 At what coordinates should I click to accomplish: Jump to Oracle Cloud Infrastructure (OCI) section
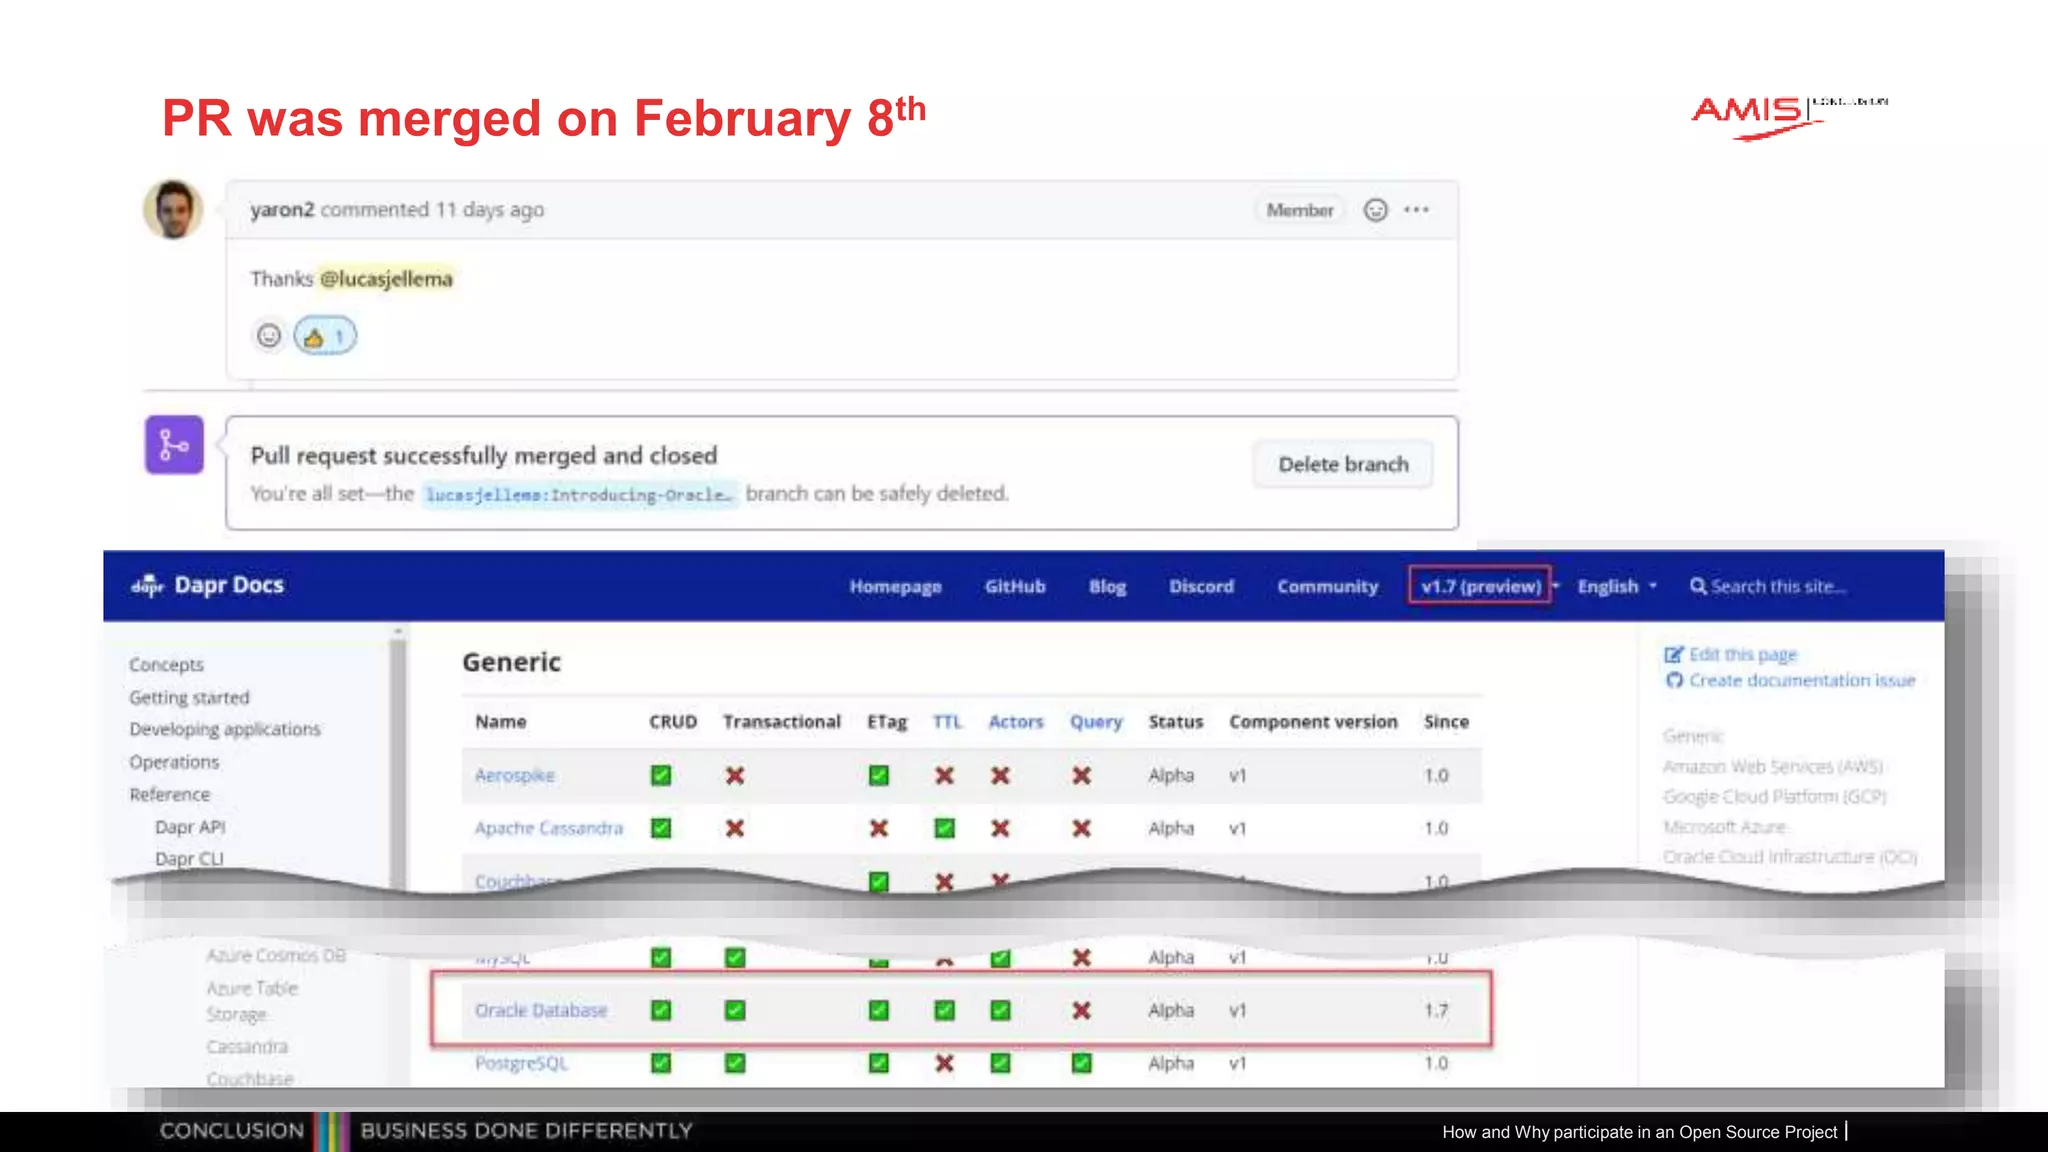1790,857
